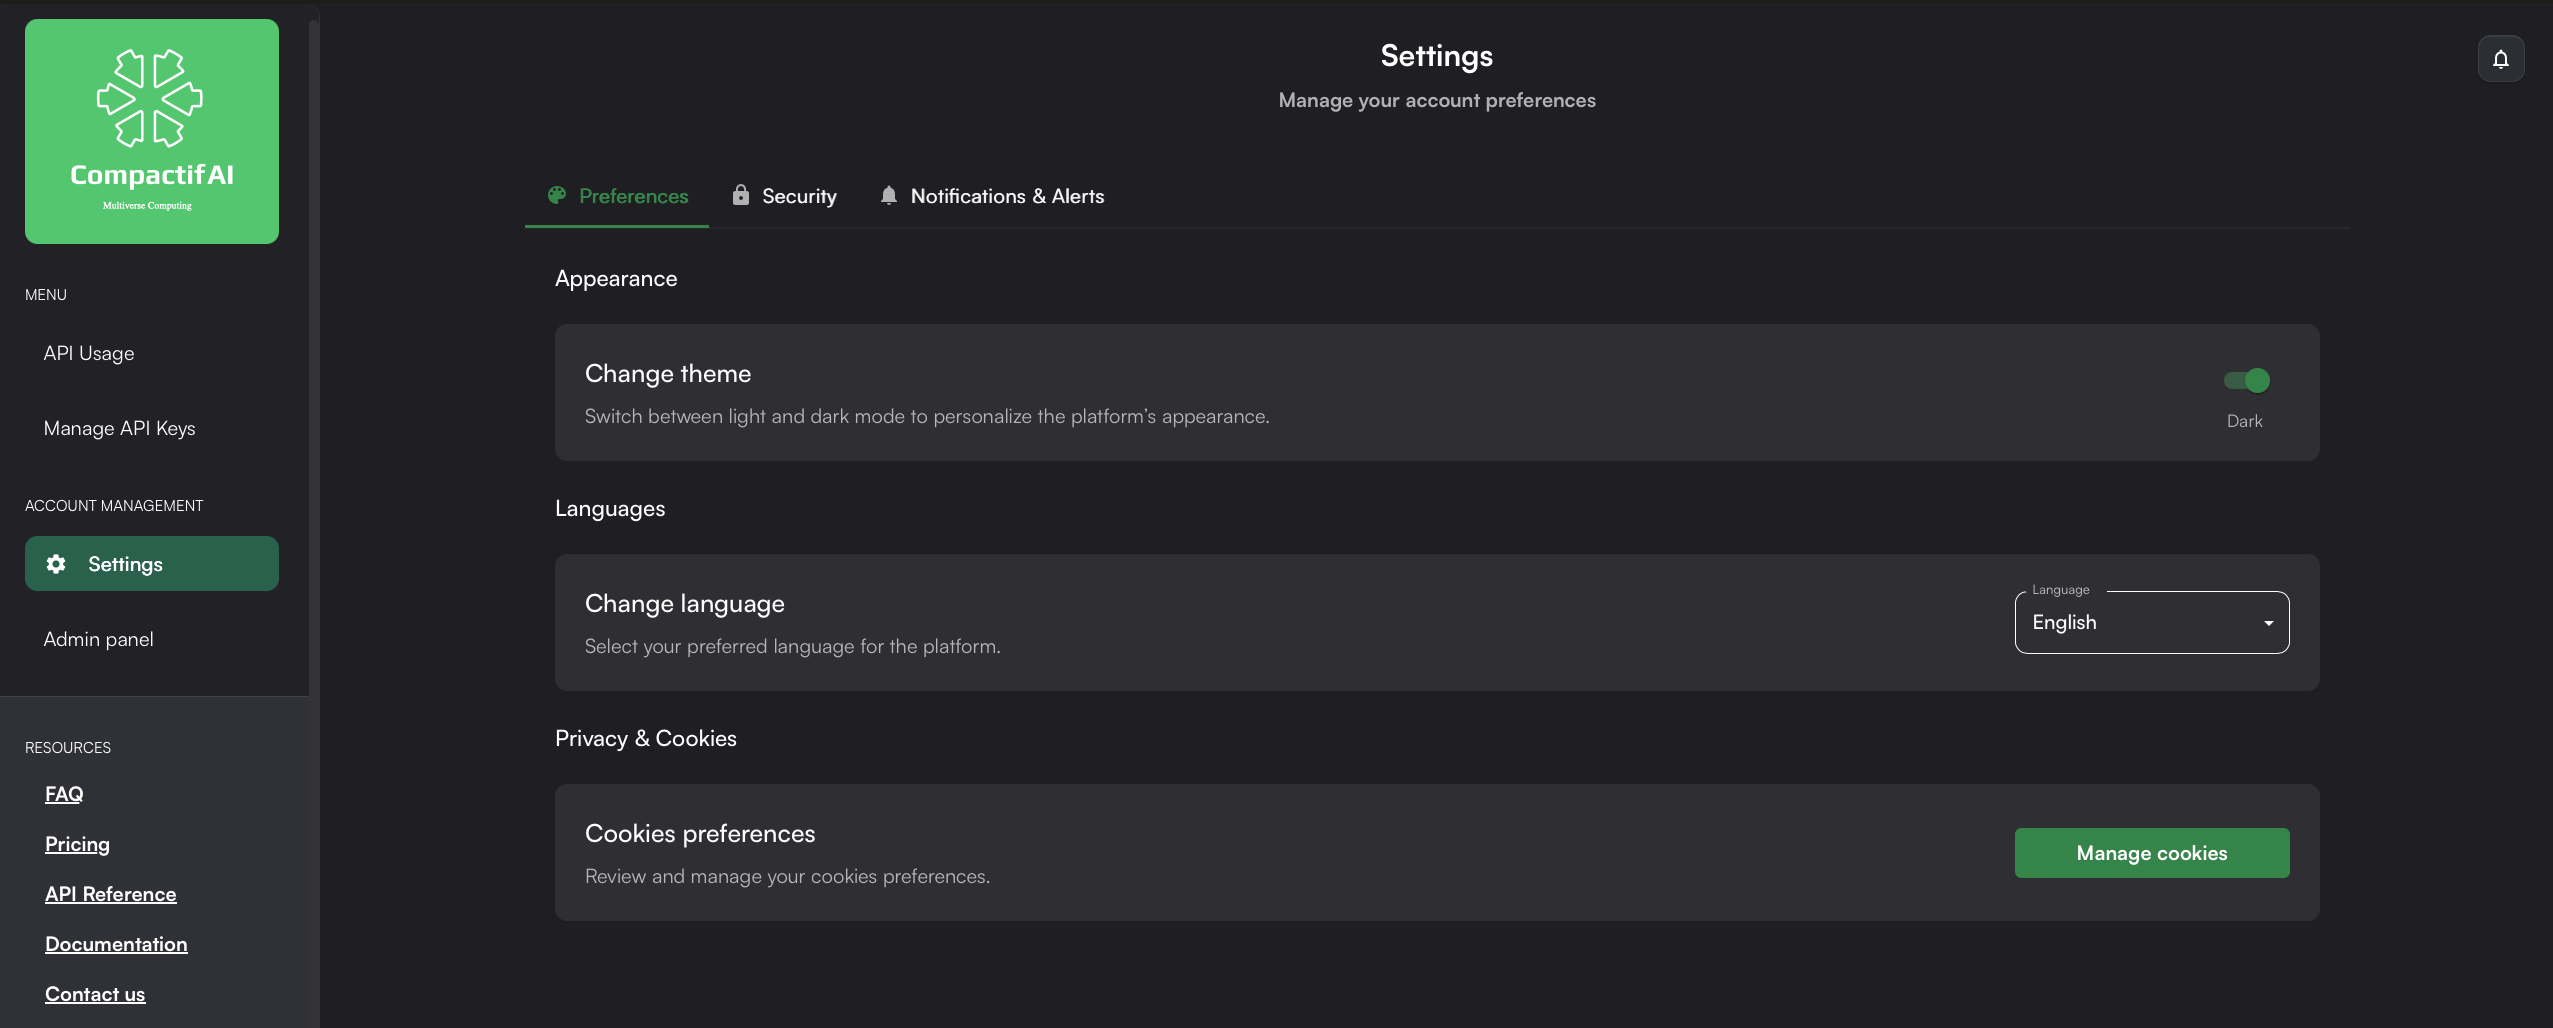Click the notification bell icon

(2500, 59)
